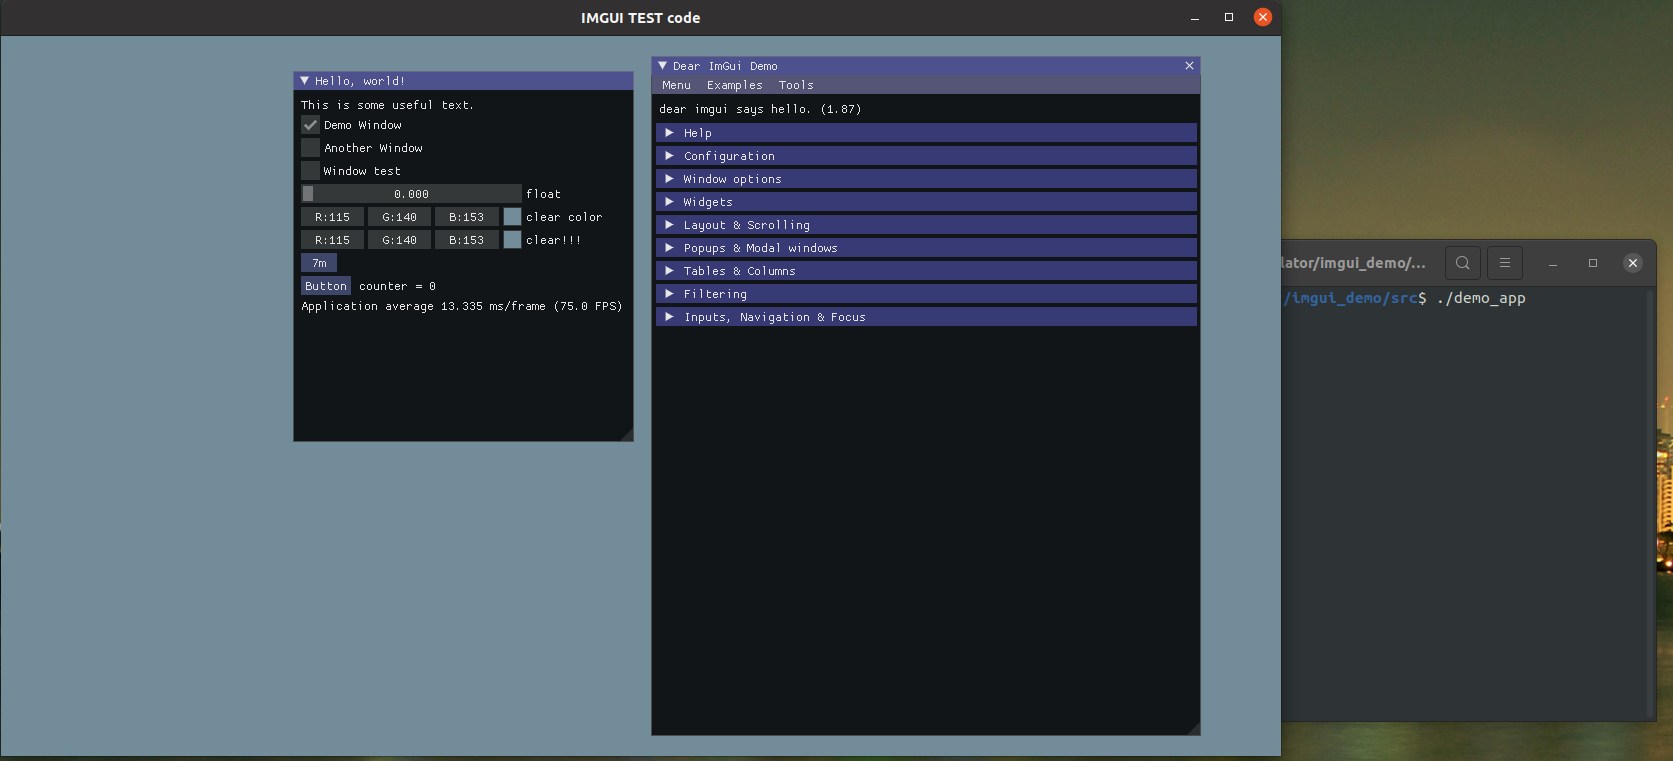Grab the Hello, world! window resize grip
Viewport: 1673px width, 761px height.
627,435
